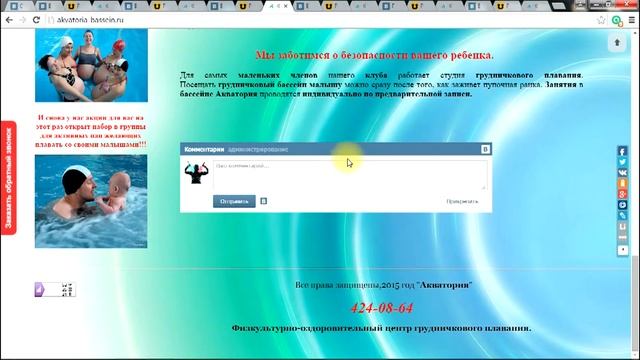Screen dimensions: 640x360
Task: Close the active browser tab
Action: 285,6
